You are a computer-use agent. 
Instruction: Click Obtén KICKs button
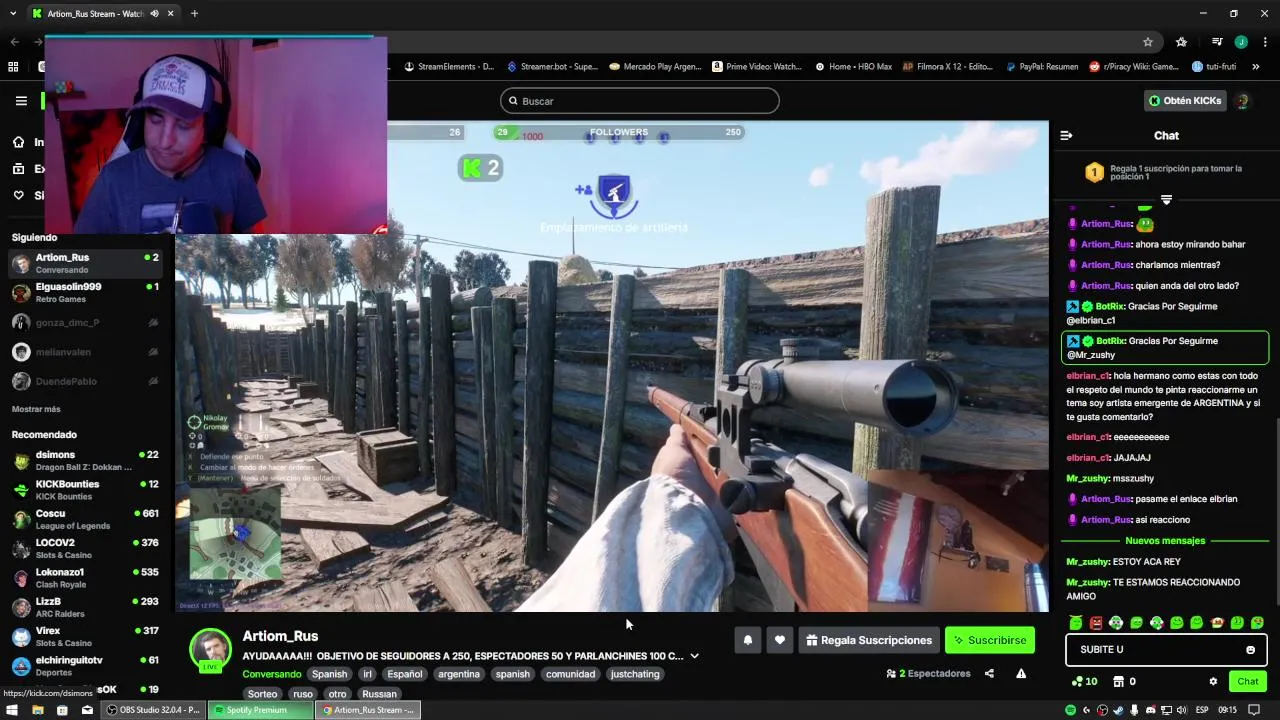tap(1184, 101)
